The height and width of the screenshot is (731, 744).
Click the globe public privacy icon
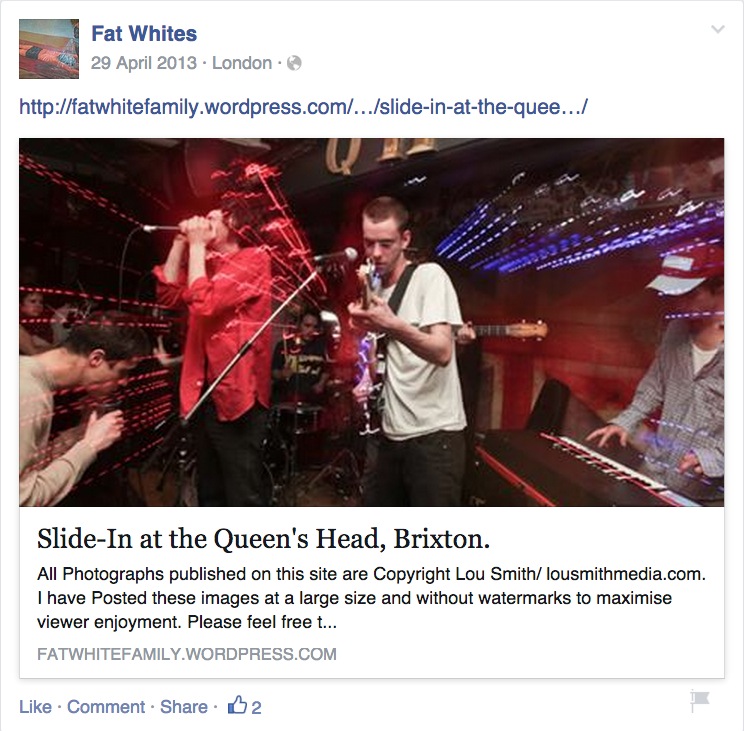294,63
